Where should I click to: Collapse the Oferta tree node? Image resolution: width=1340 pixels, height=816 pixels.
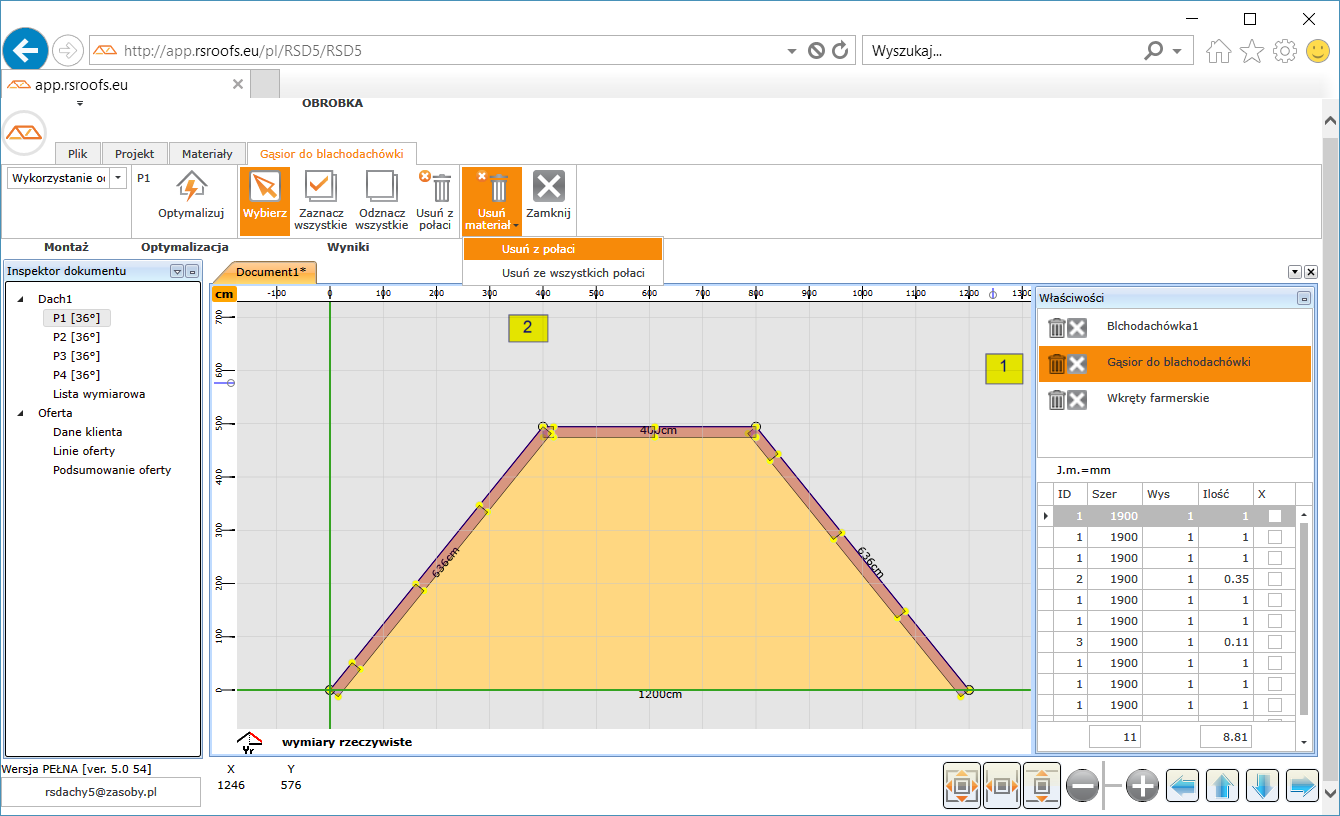[22, 413]
